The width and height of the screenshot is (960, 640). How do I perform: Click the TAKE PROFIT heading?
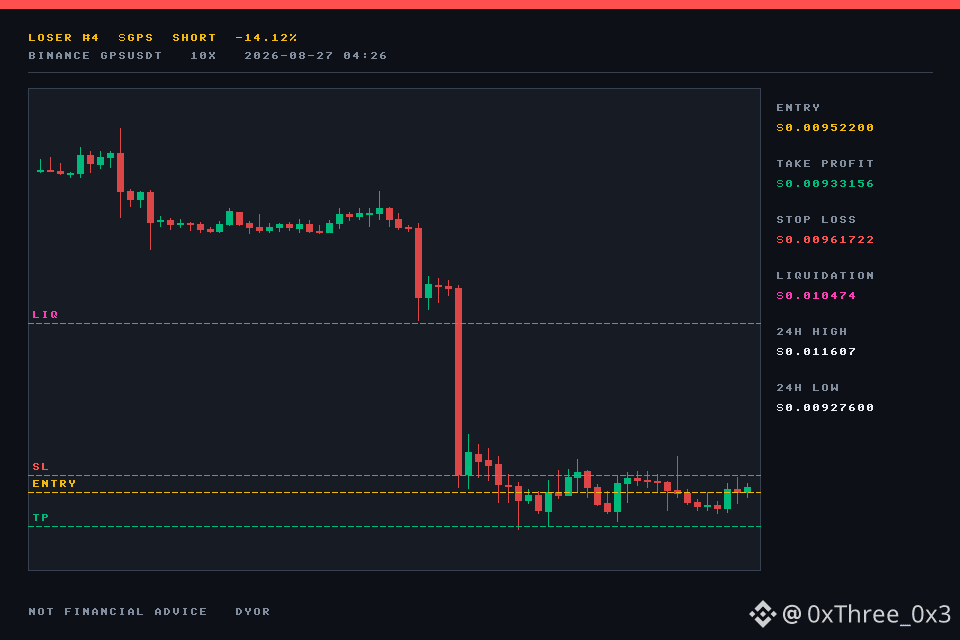click(x=825, y=164)
